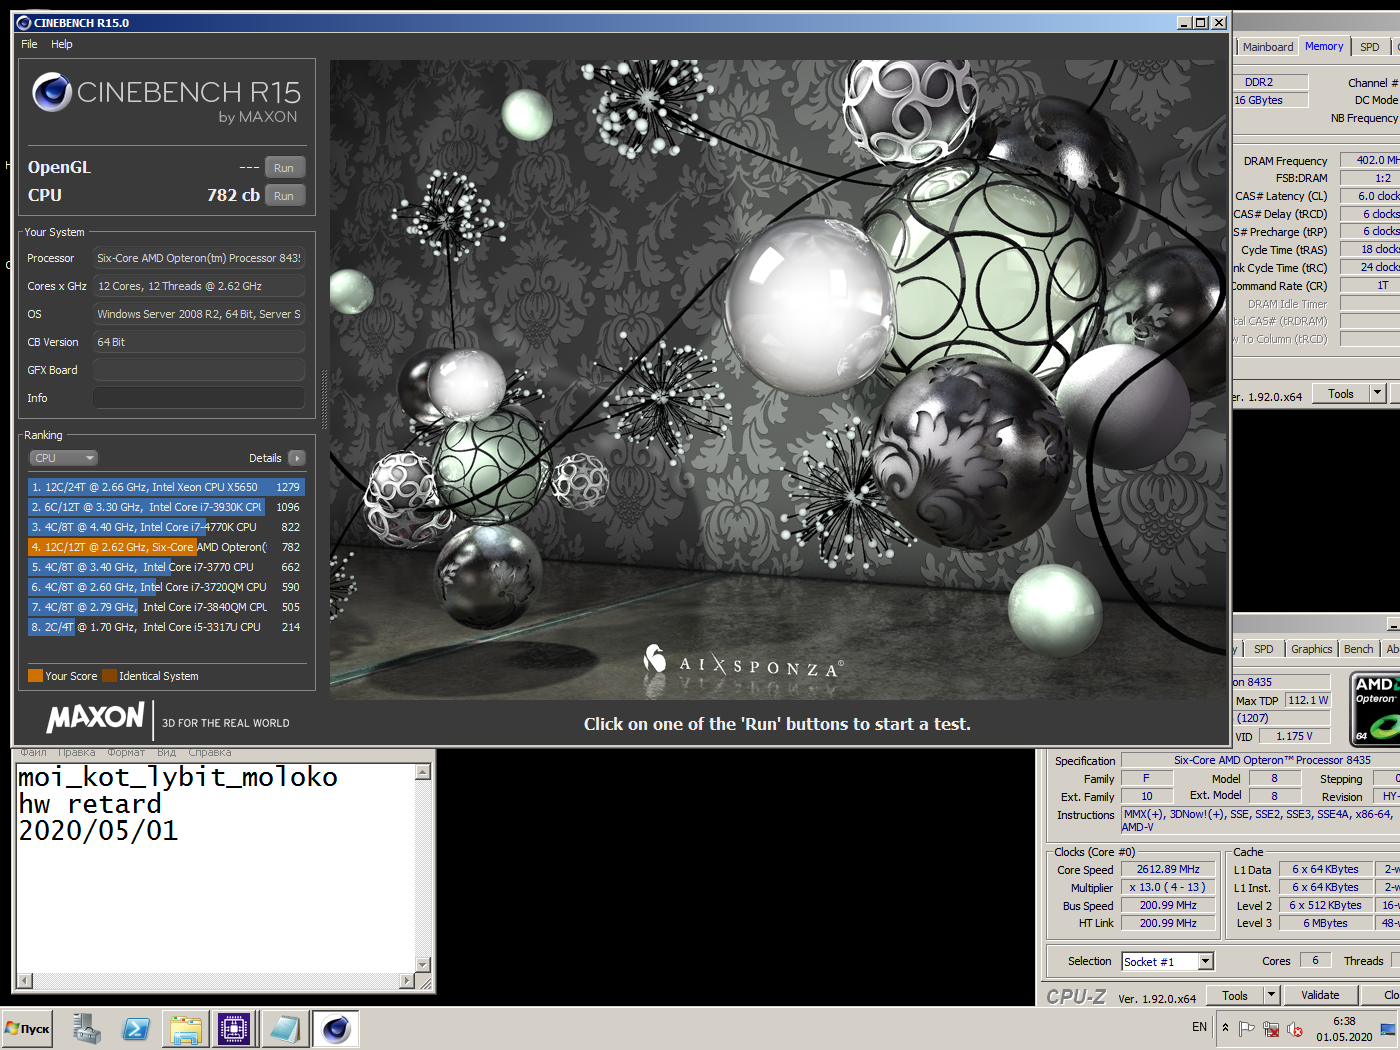Click the muted speaker tray icon
Screen dimensions: 1400x1050
pyautogui.click(x=1295, y=1028)
